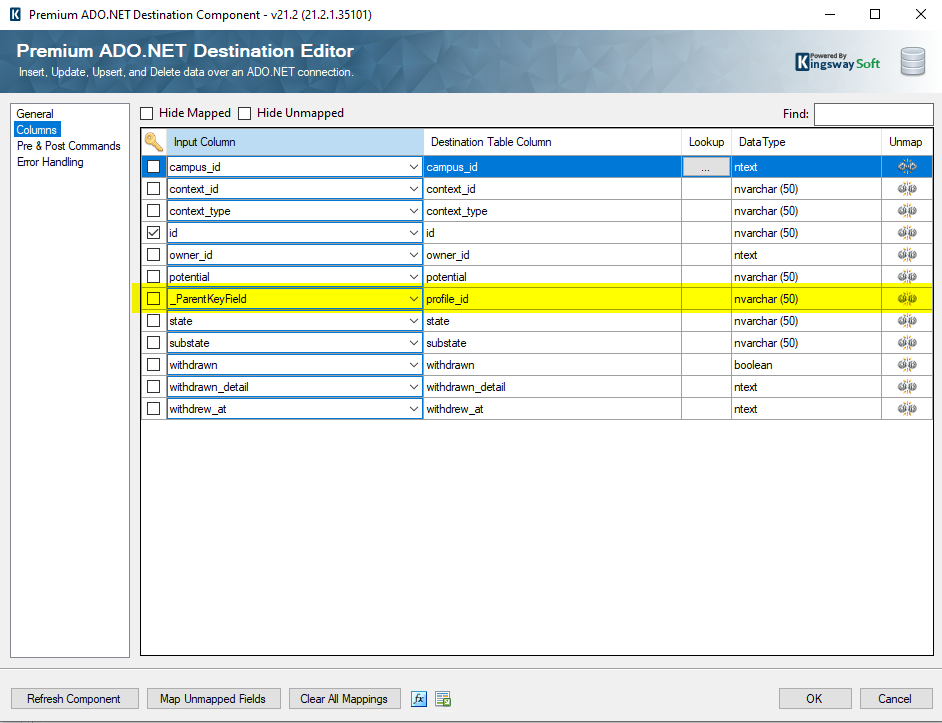Image resolution: width=942 pixels, height=723 pixels.
Task: Check the key checkbox for withdrew_at
Action: click(x=154, y=409)
